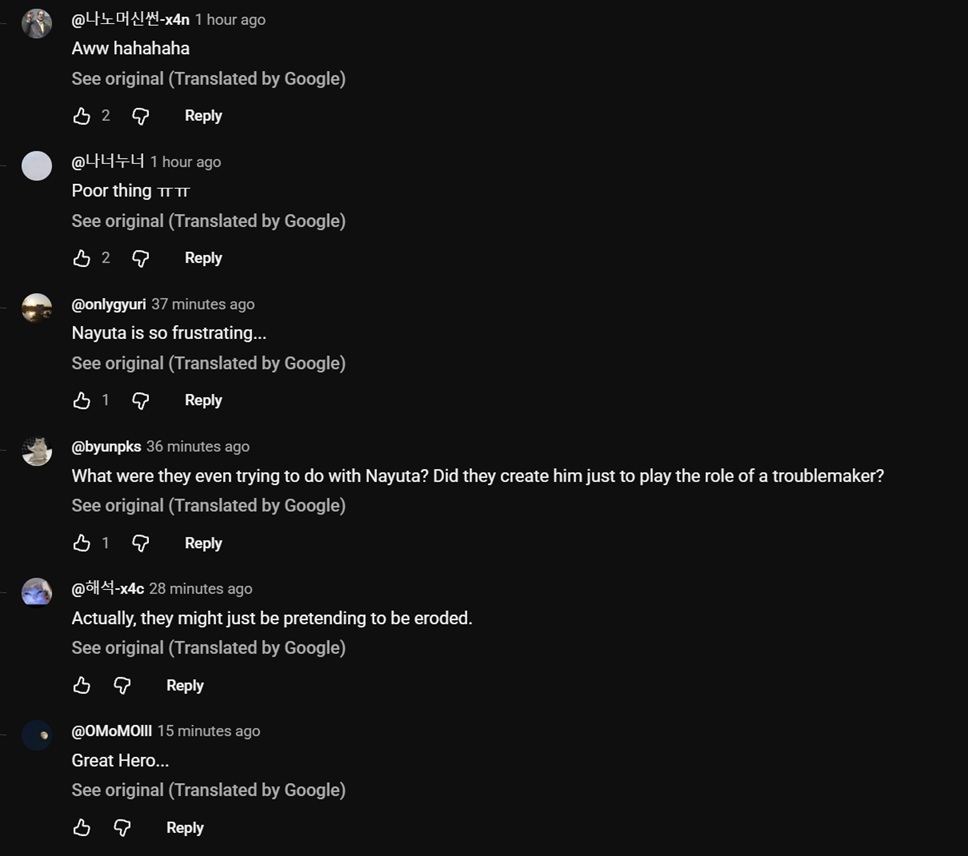Screen dimensions: 968x856
Task: Reply to the @OMoMOlll comment
Action: pyautogui.click(x=185, y=828)
